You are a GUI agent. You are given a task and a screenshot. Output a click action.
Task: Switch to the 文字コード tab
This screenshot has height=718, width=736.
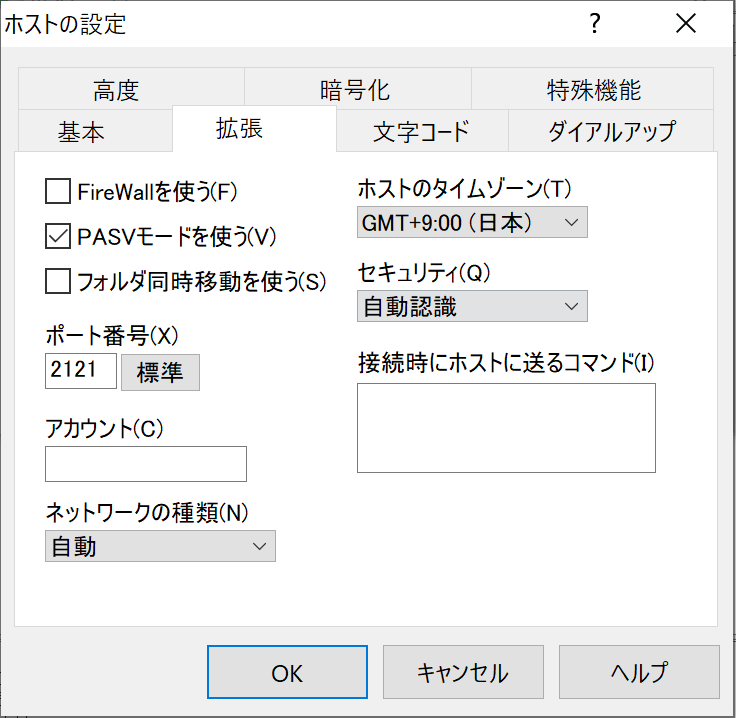[422, 131]
